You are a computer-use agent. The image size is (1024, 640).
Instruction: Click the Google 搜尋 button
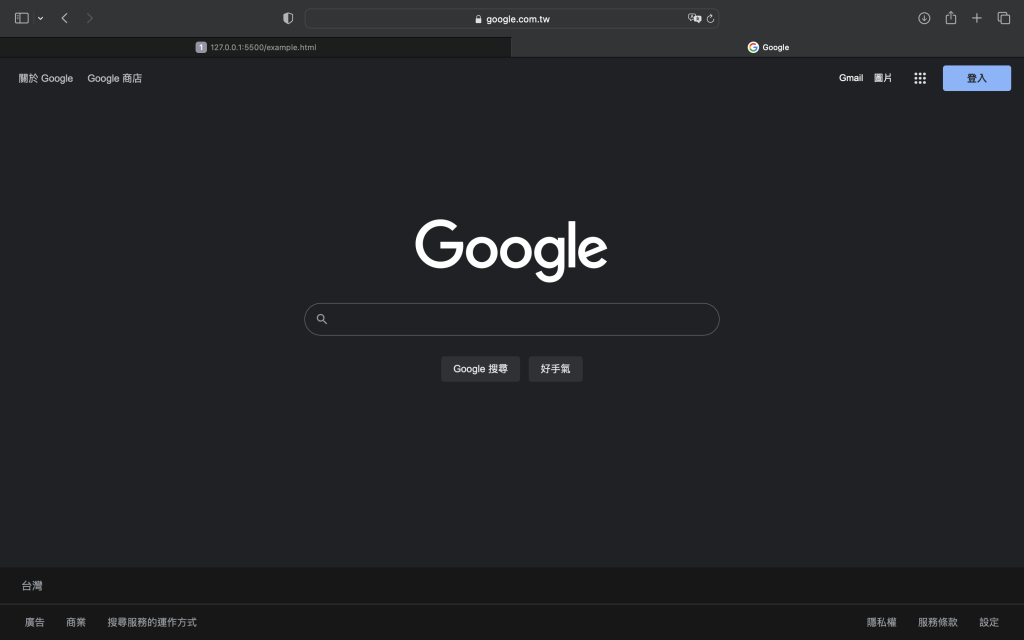click(480, 369)
